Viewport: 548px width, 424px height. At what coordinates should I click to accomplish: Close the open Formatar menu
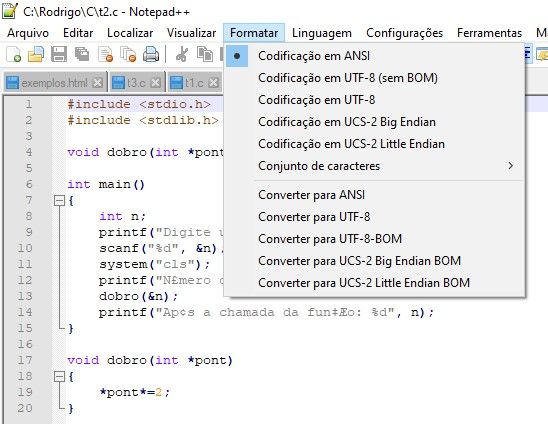click(x=254, y=33)
